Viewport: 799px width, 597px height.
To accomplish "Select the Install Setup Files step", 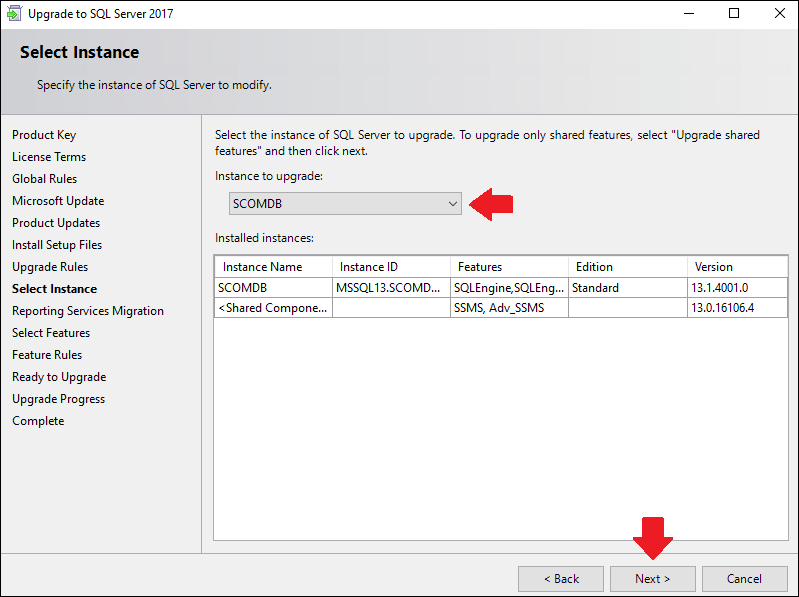I will (x=57, y=245).
